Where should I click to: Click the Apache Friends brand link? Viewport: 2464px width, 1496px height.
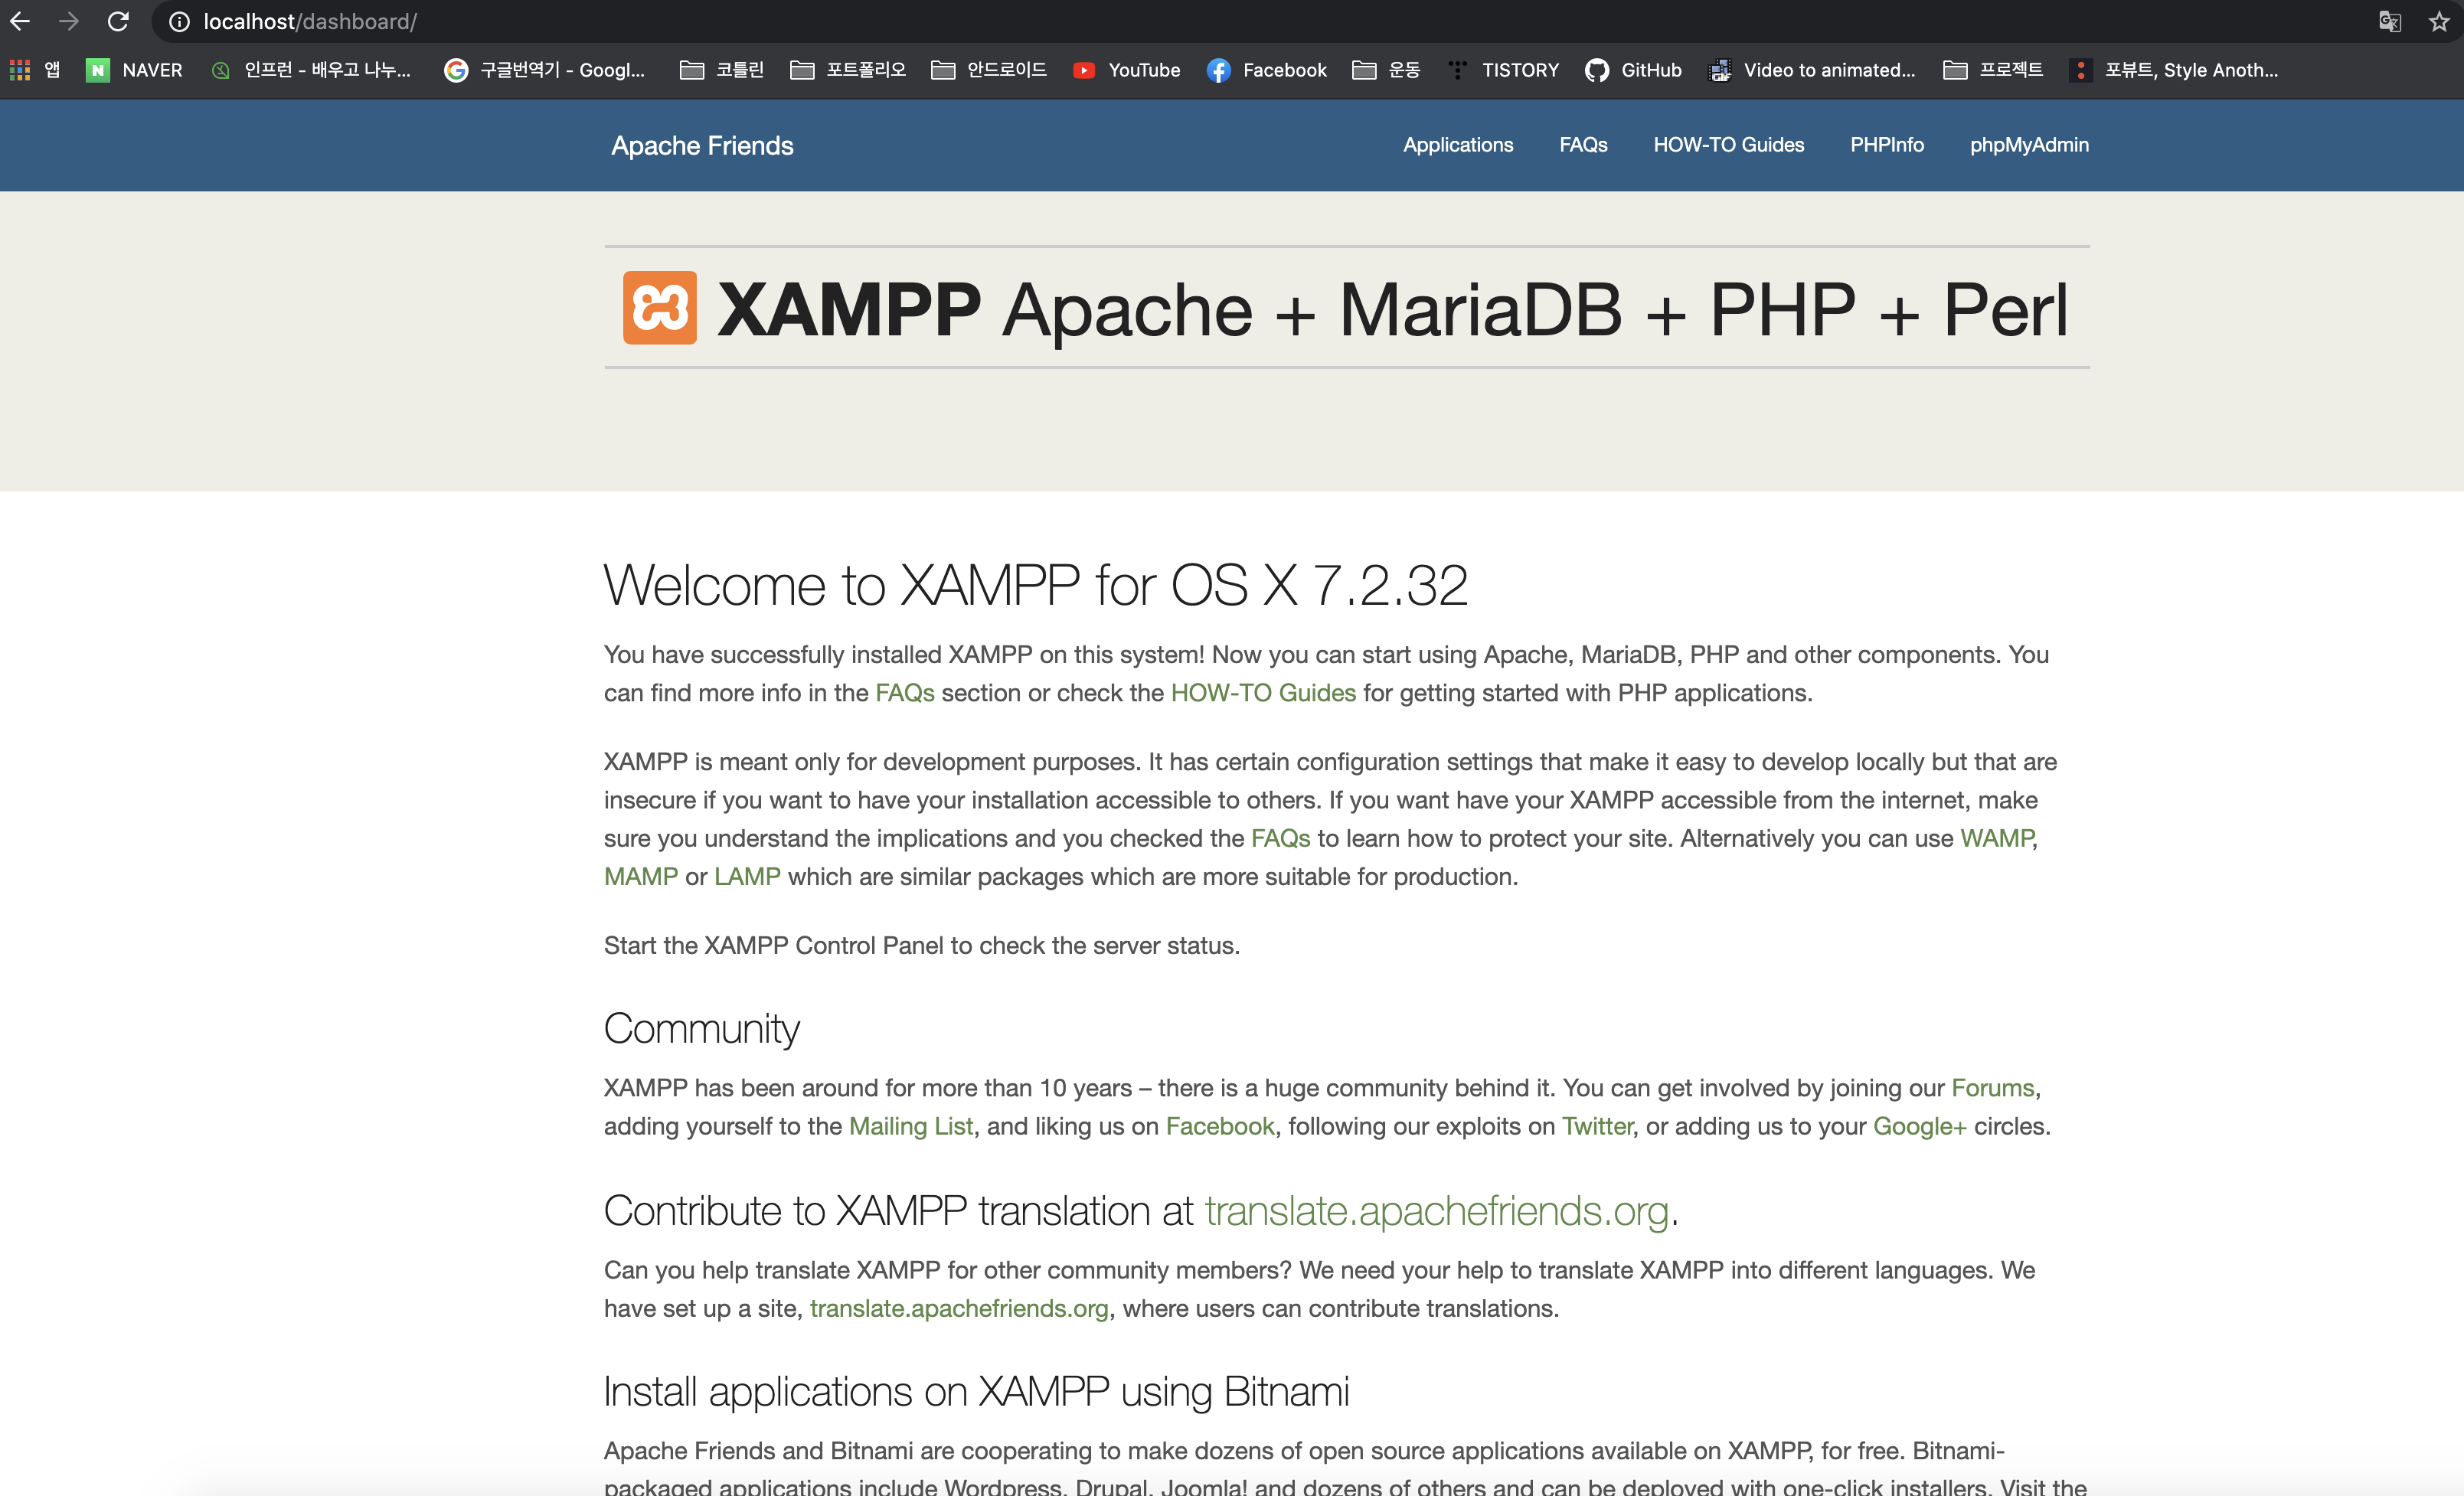coord(702,146)
